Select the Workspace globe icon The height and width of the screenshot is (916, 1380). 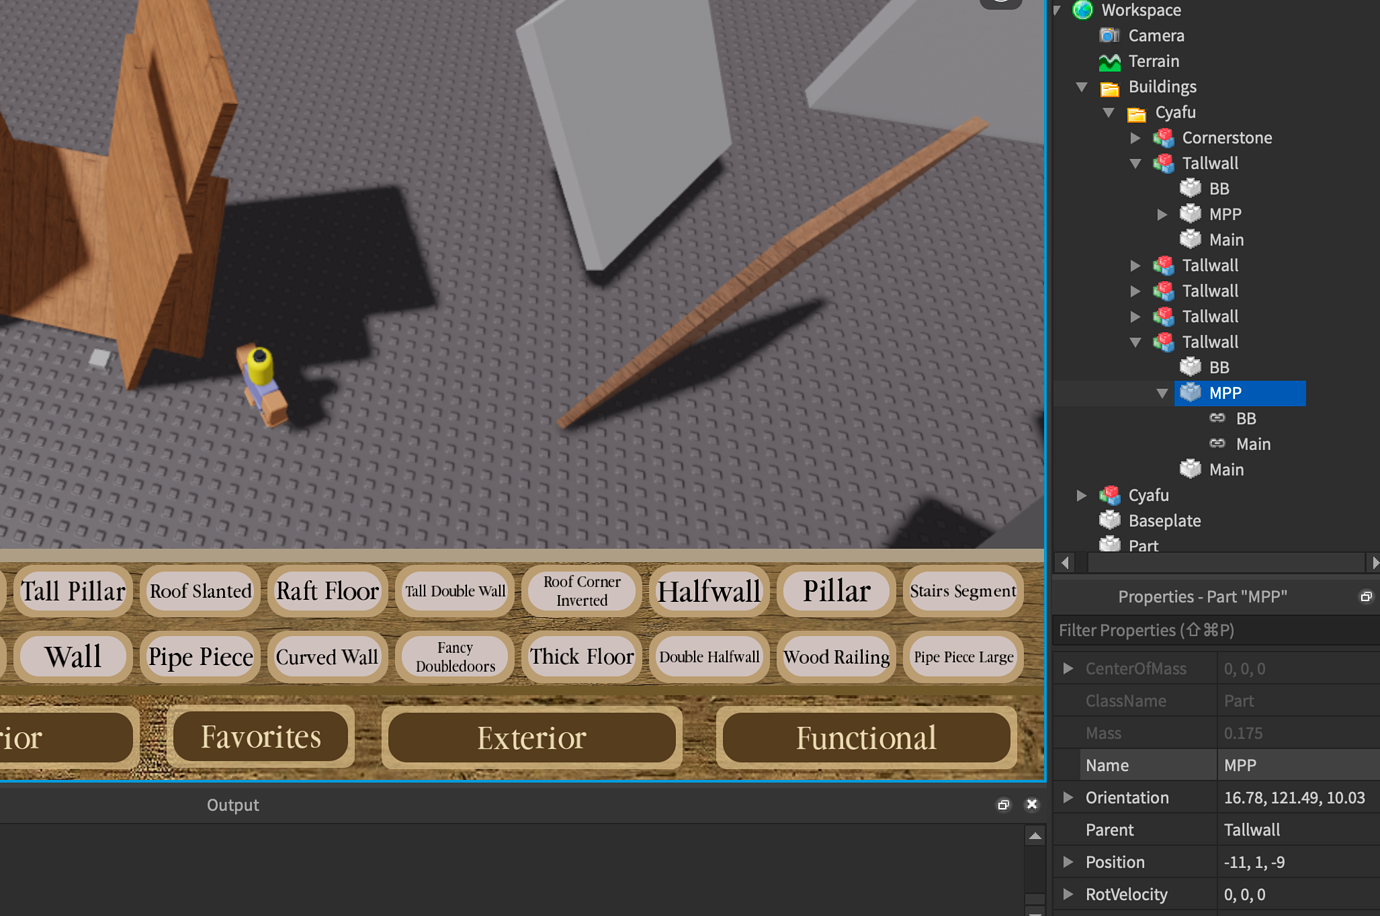[x=1083, y=10]
